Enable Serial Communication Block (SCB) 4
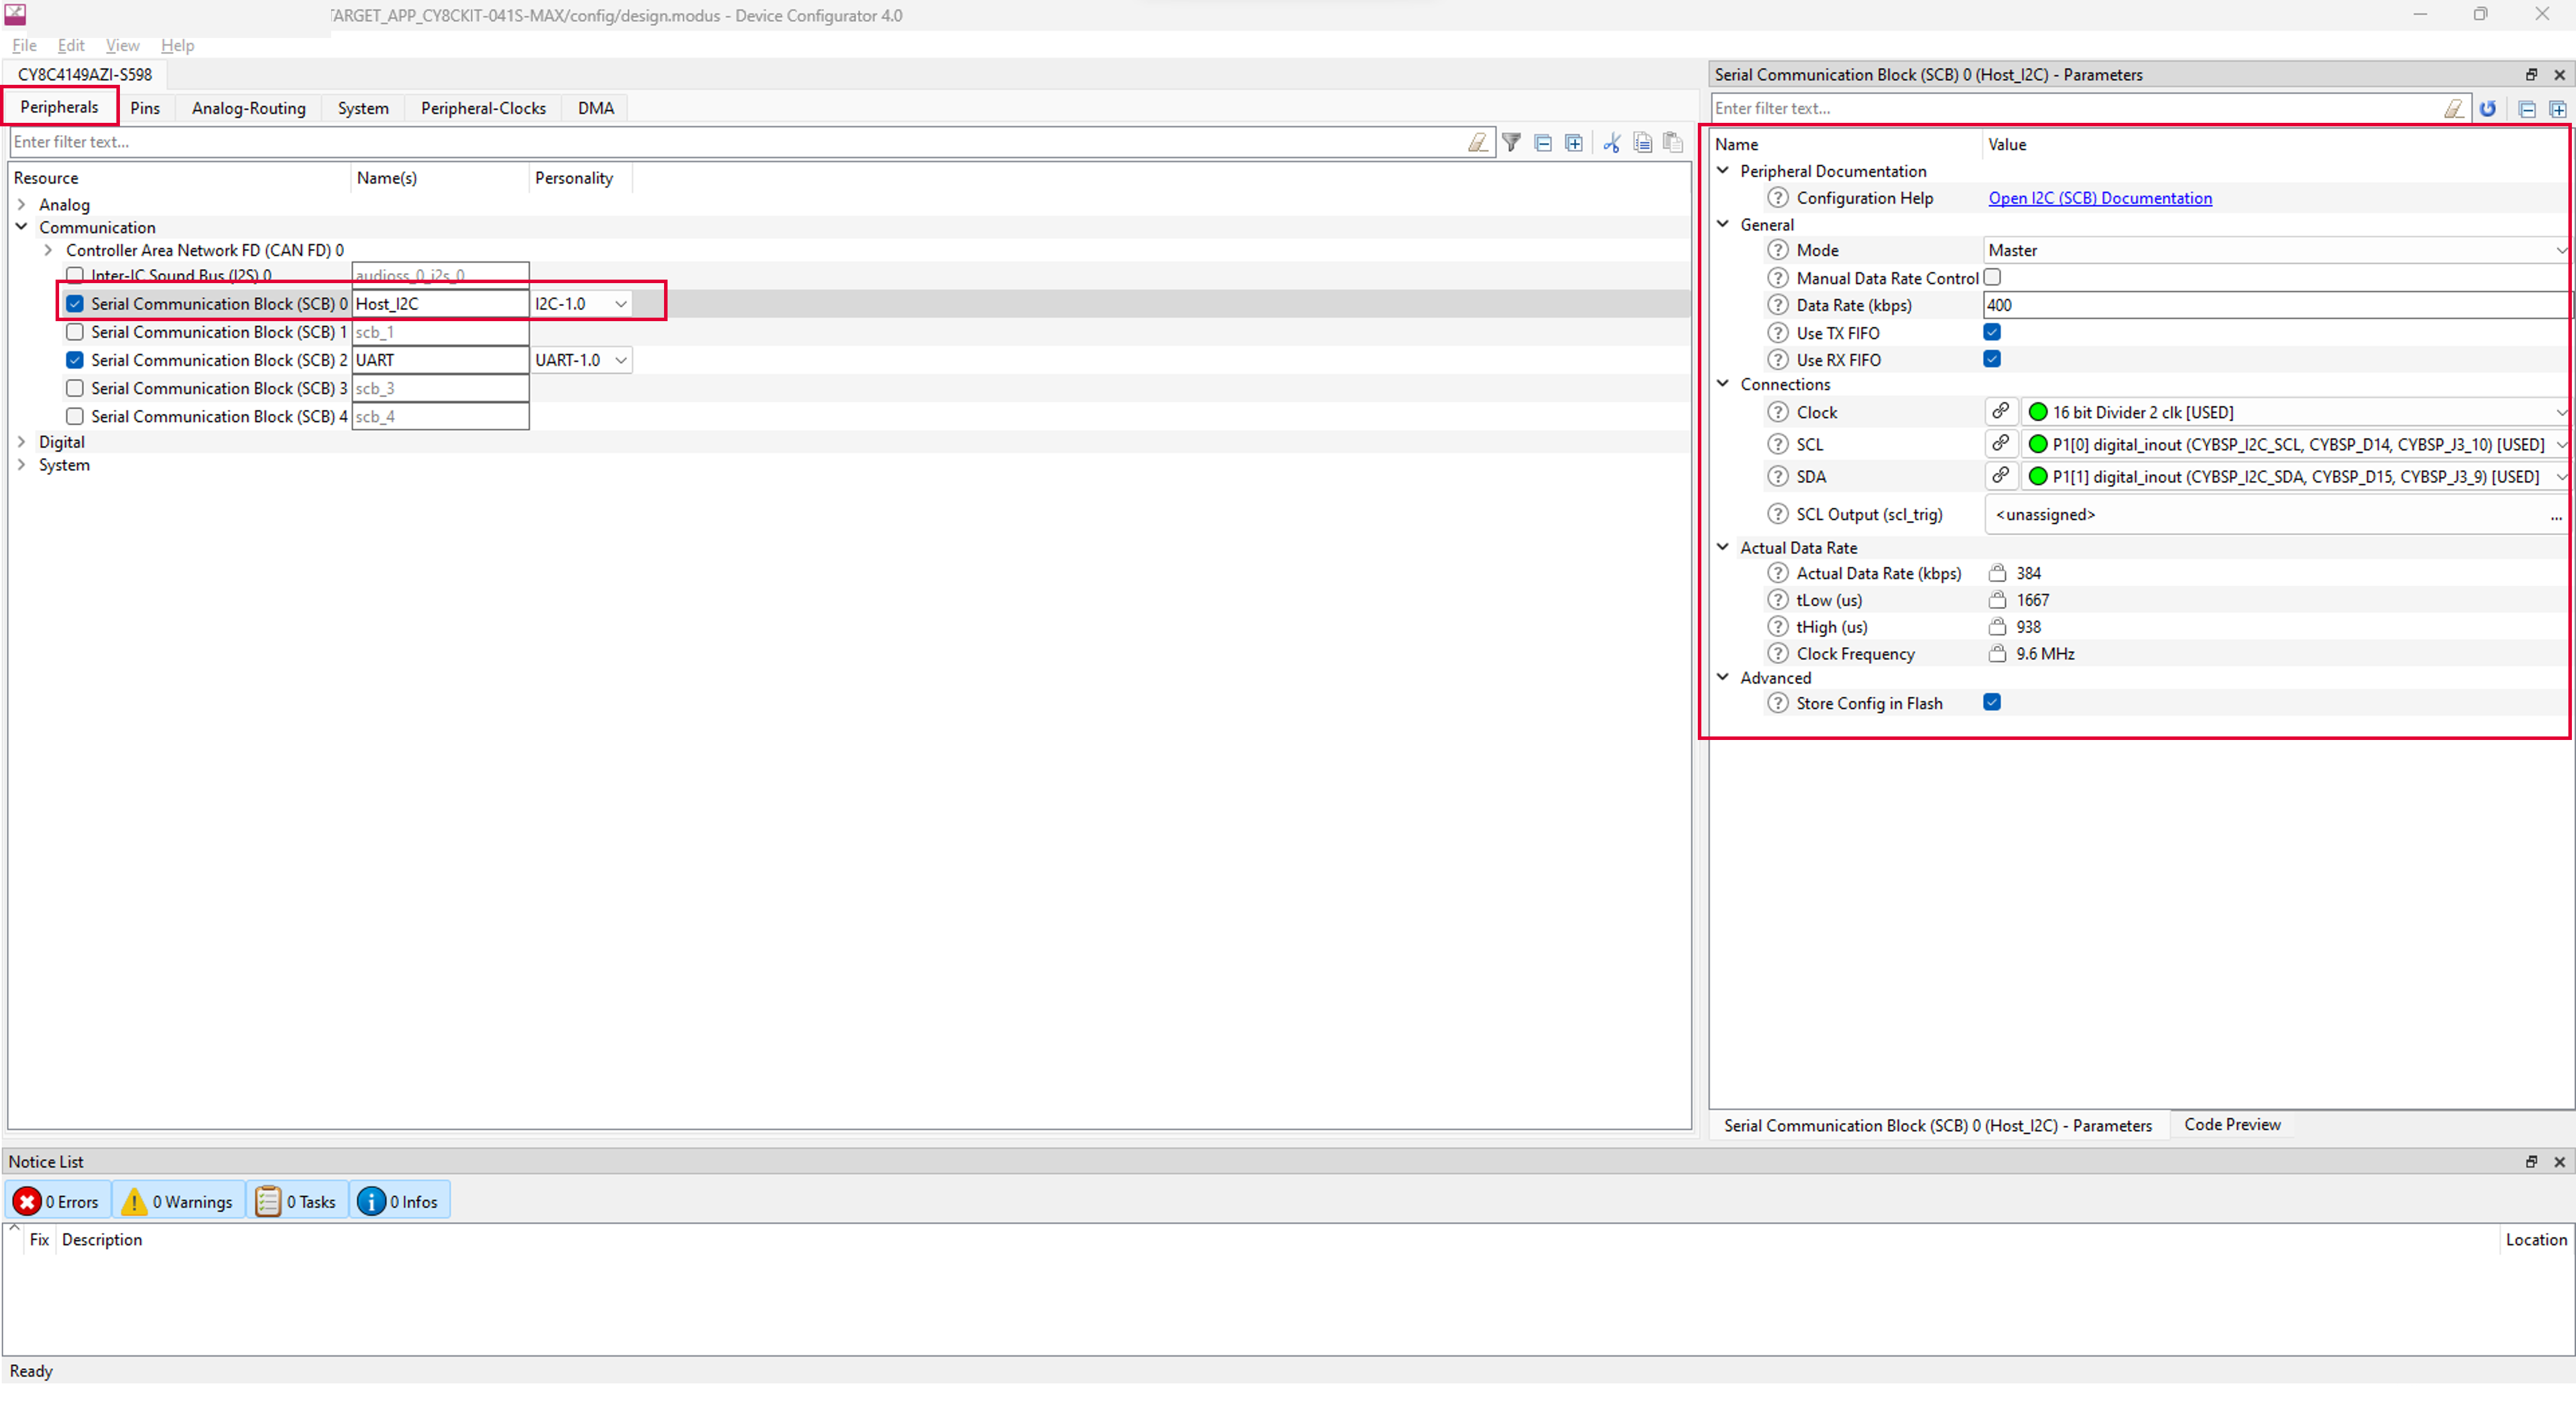 [x=75, y=416]
